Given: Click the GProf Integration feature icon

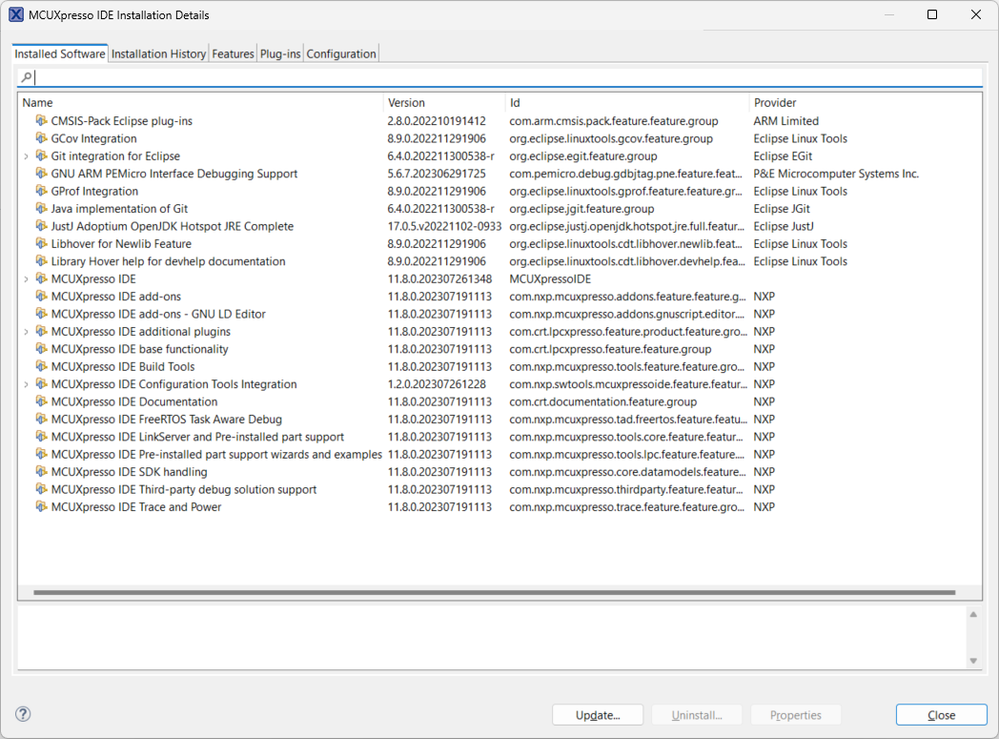Looking at the screenshot, I should tap(41, 190).
